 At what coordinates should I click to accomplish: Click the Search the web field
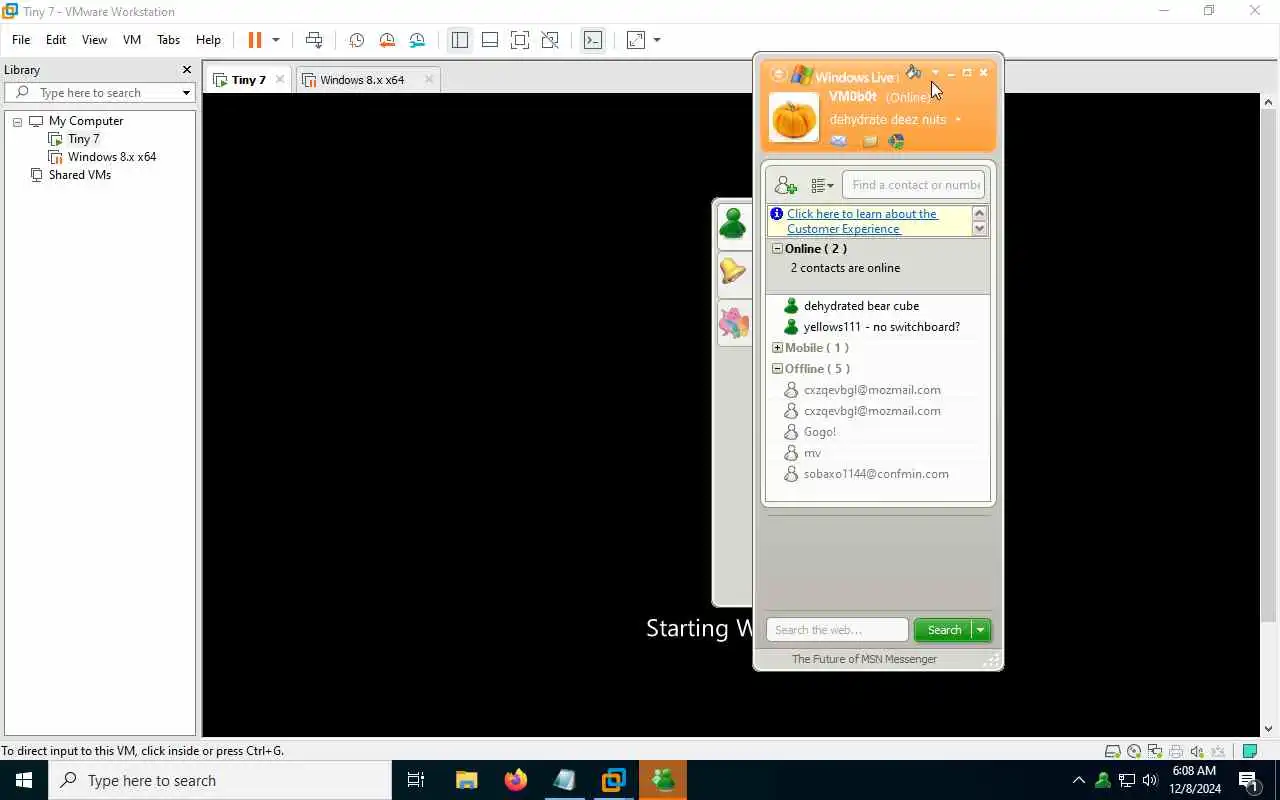[837, 630]
